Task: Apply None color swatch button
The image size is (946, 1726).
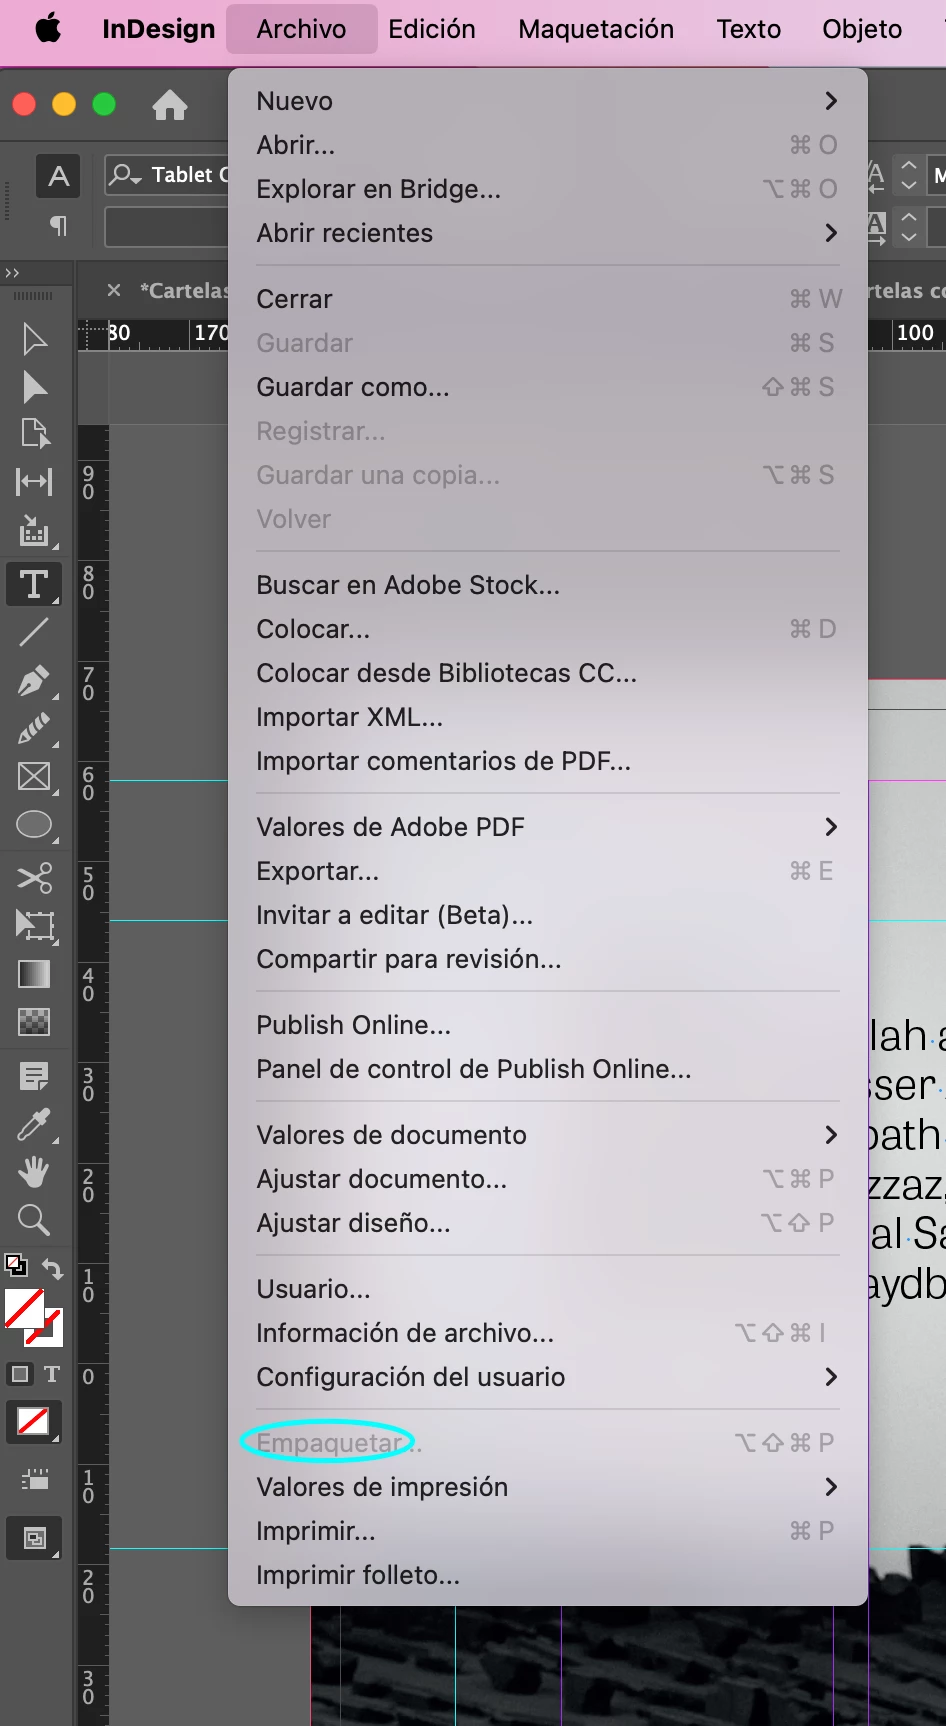Action: click(x=34, y=1422)
